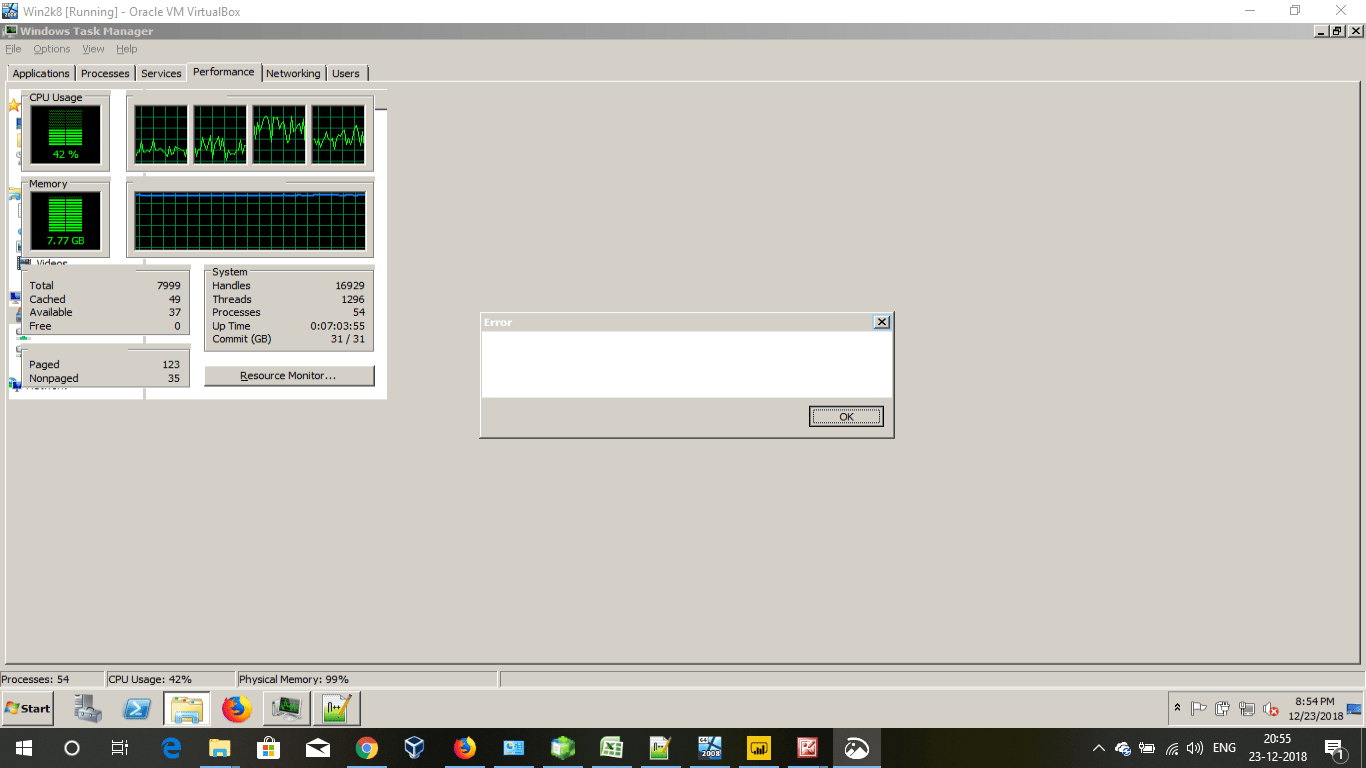Click Handles value 16929

(x=349, y=286)
